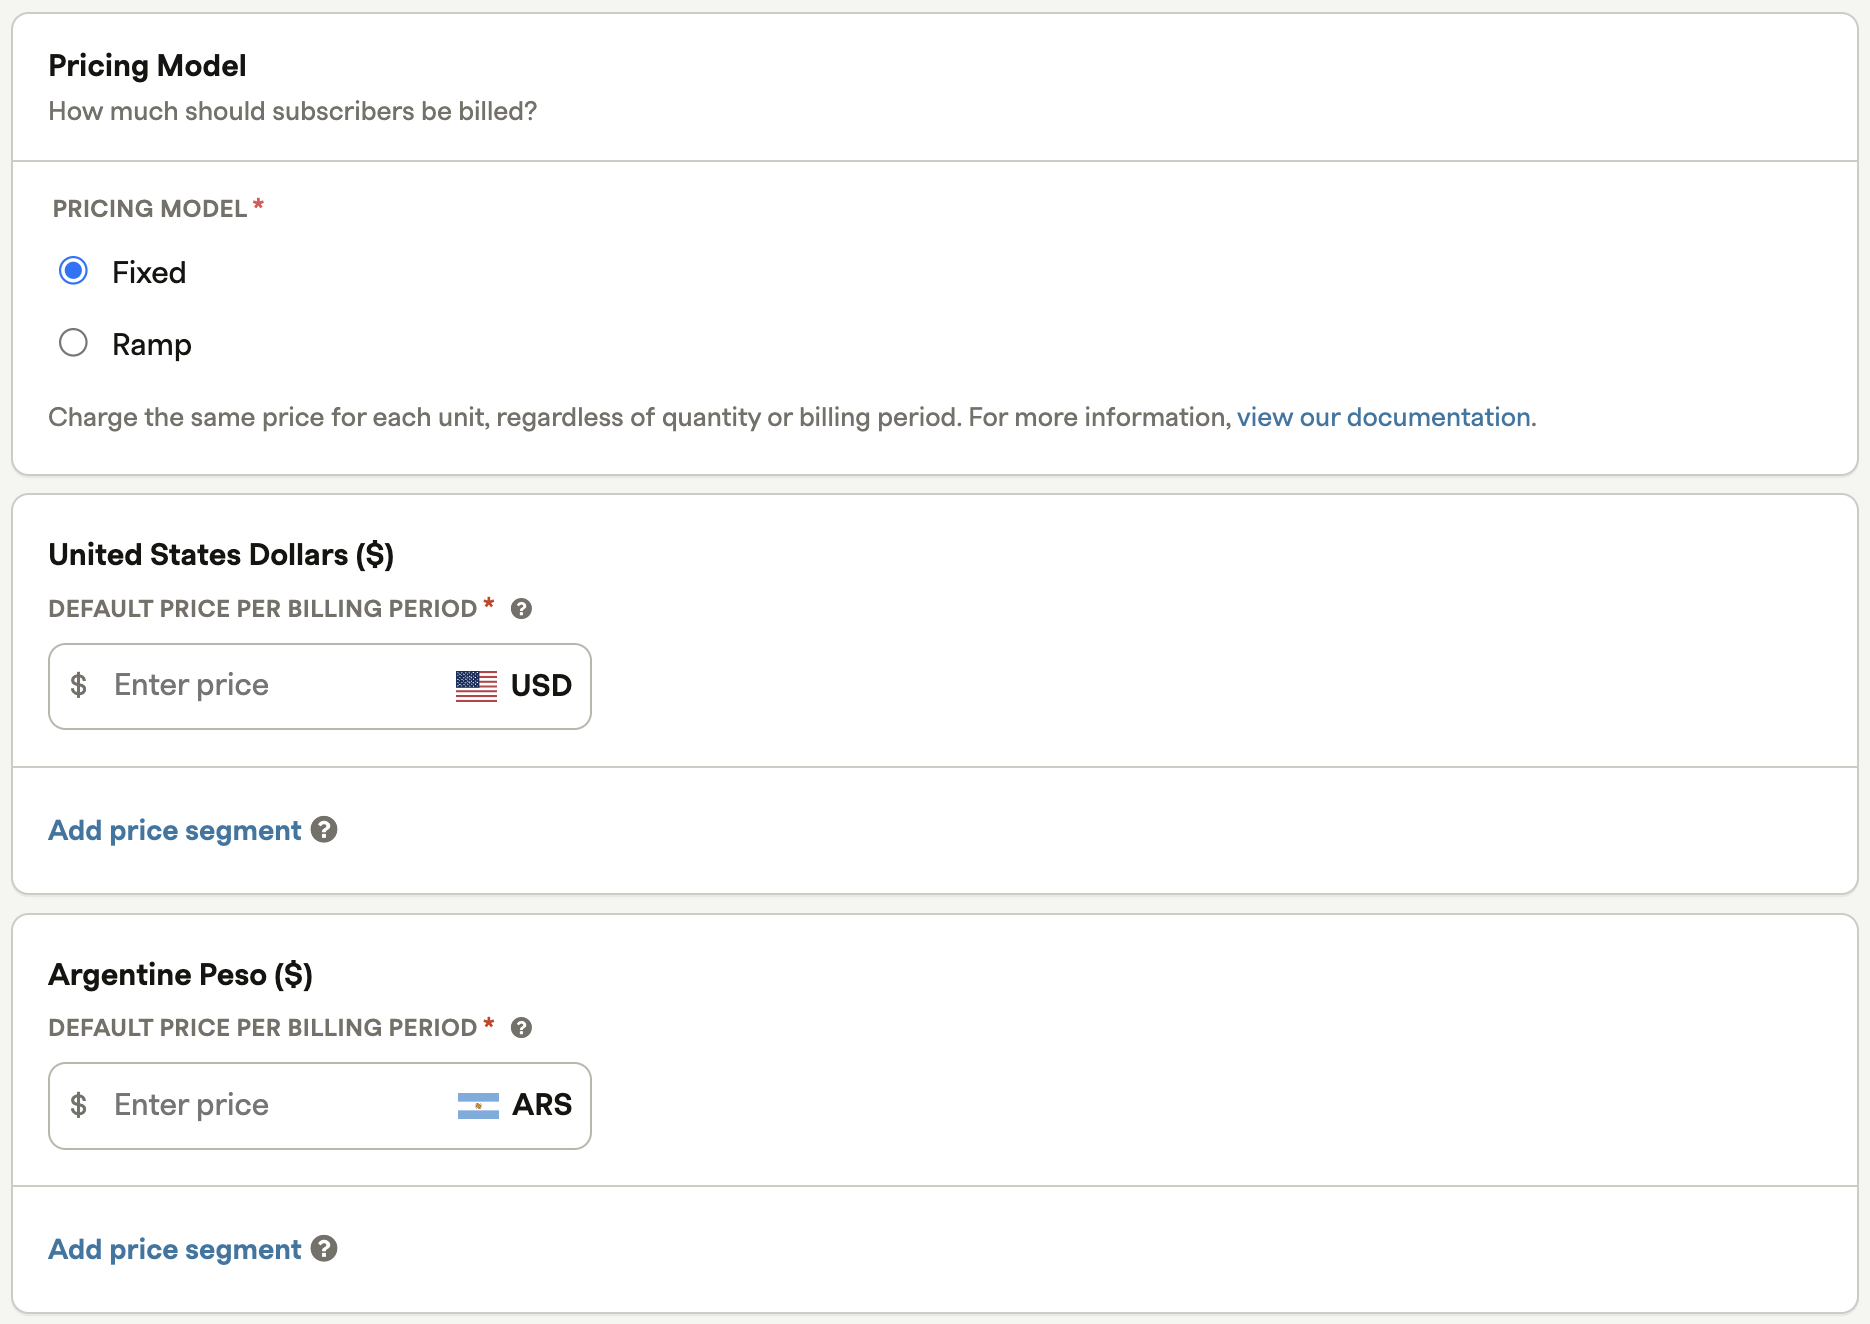Screen dimensions: 1870x1324
Task: Click the Fixed option label text
Action: 149,273
